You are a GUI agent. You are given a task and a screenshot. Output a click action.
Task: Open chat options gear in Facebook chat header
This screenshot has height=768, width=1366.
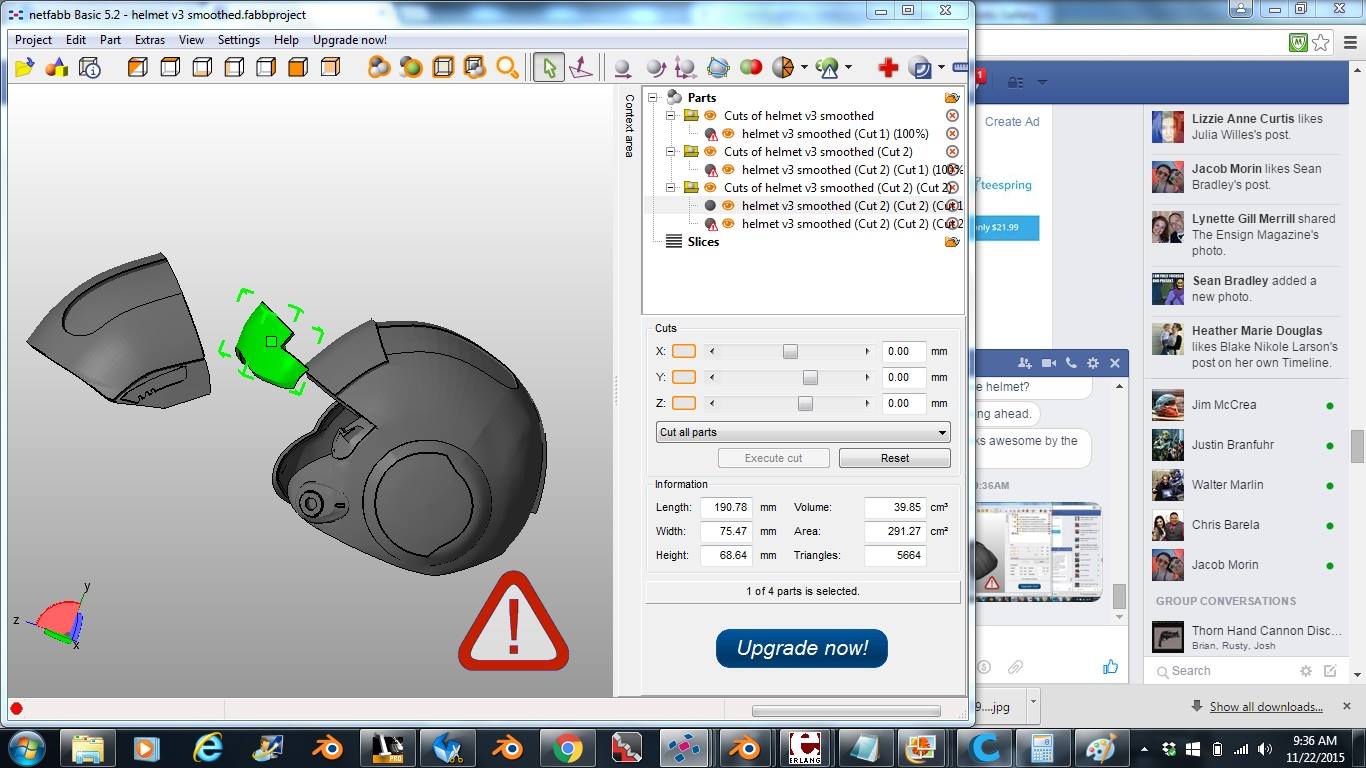[x=1093, y=363]
